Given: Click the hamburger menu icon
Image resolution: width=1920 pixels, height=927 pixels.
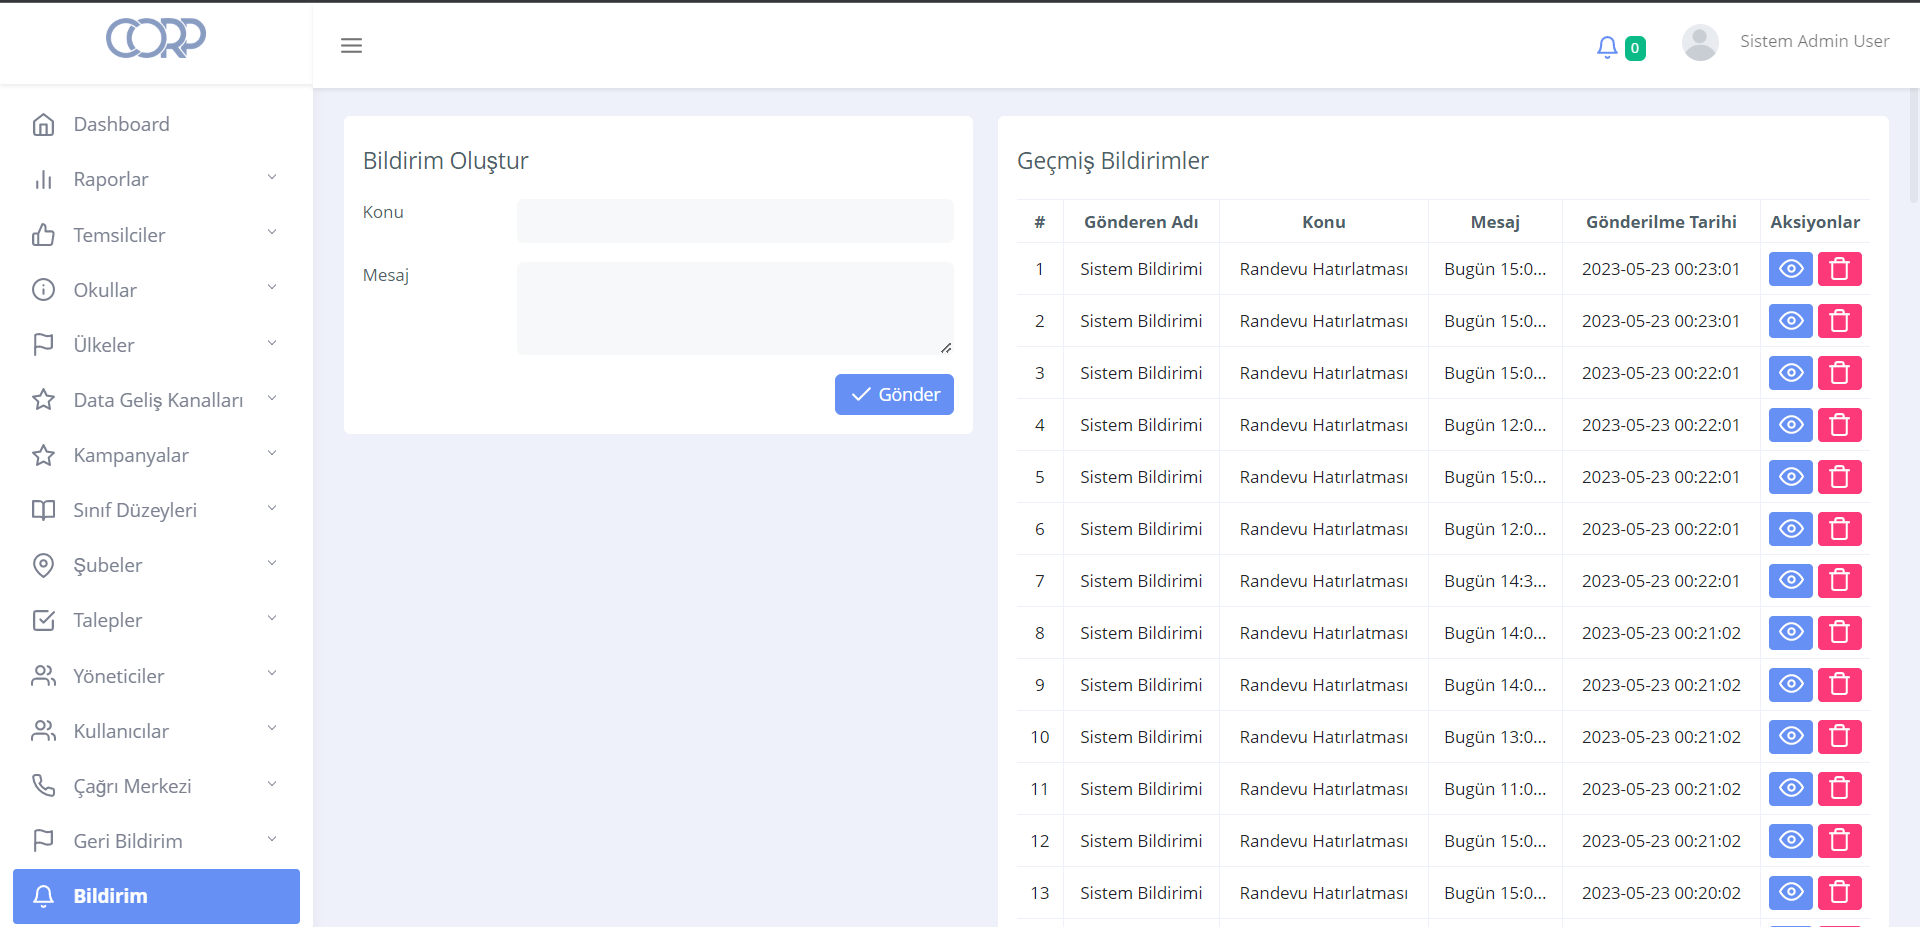Looking at the screenshot, I should tap(351, 45).
